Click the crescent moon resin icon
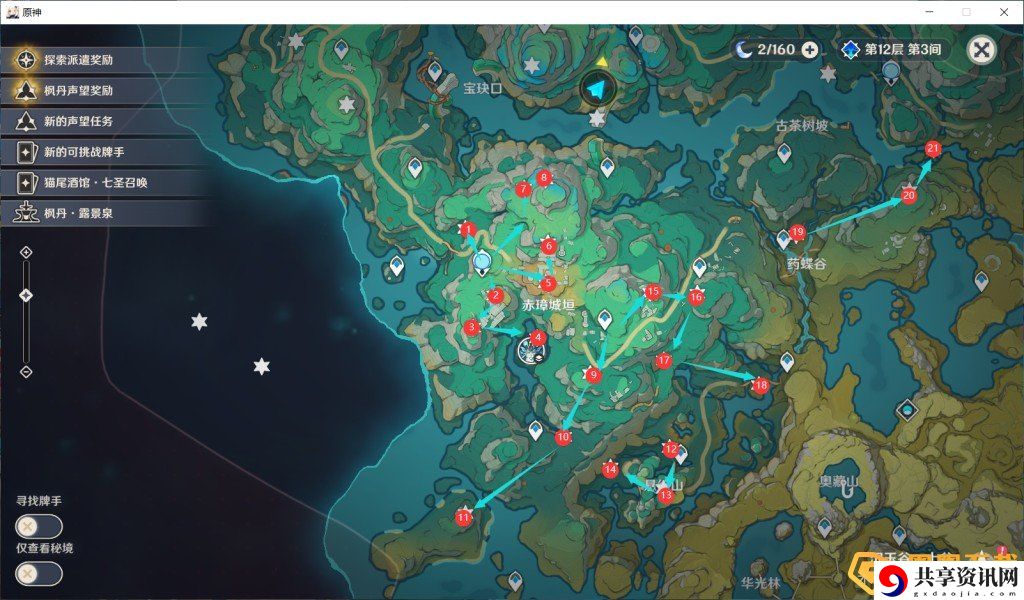 (x=744, y=49)
